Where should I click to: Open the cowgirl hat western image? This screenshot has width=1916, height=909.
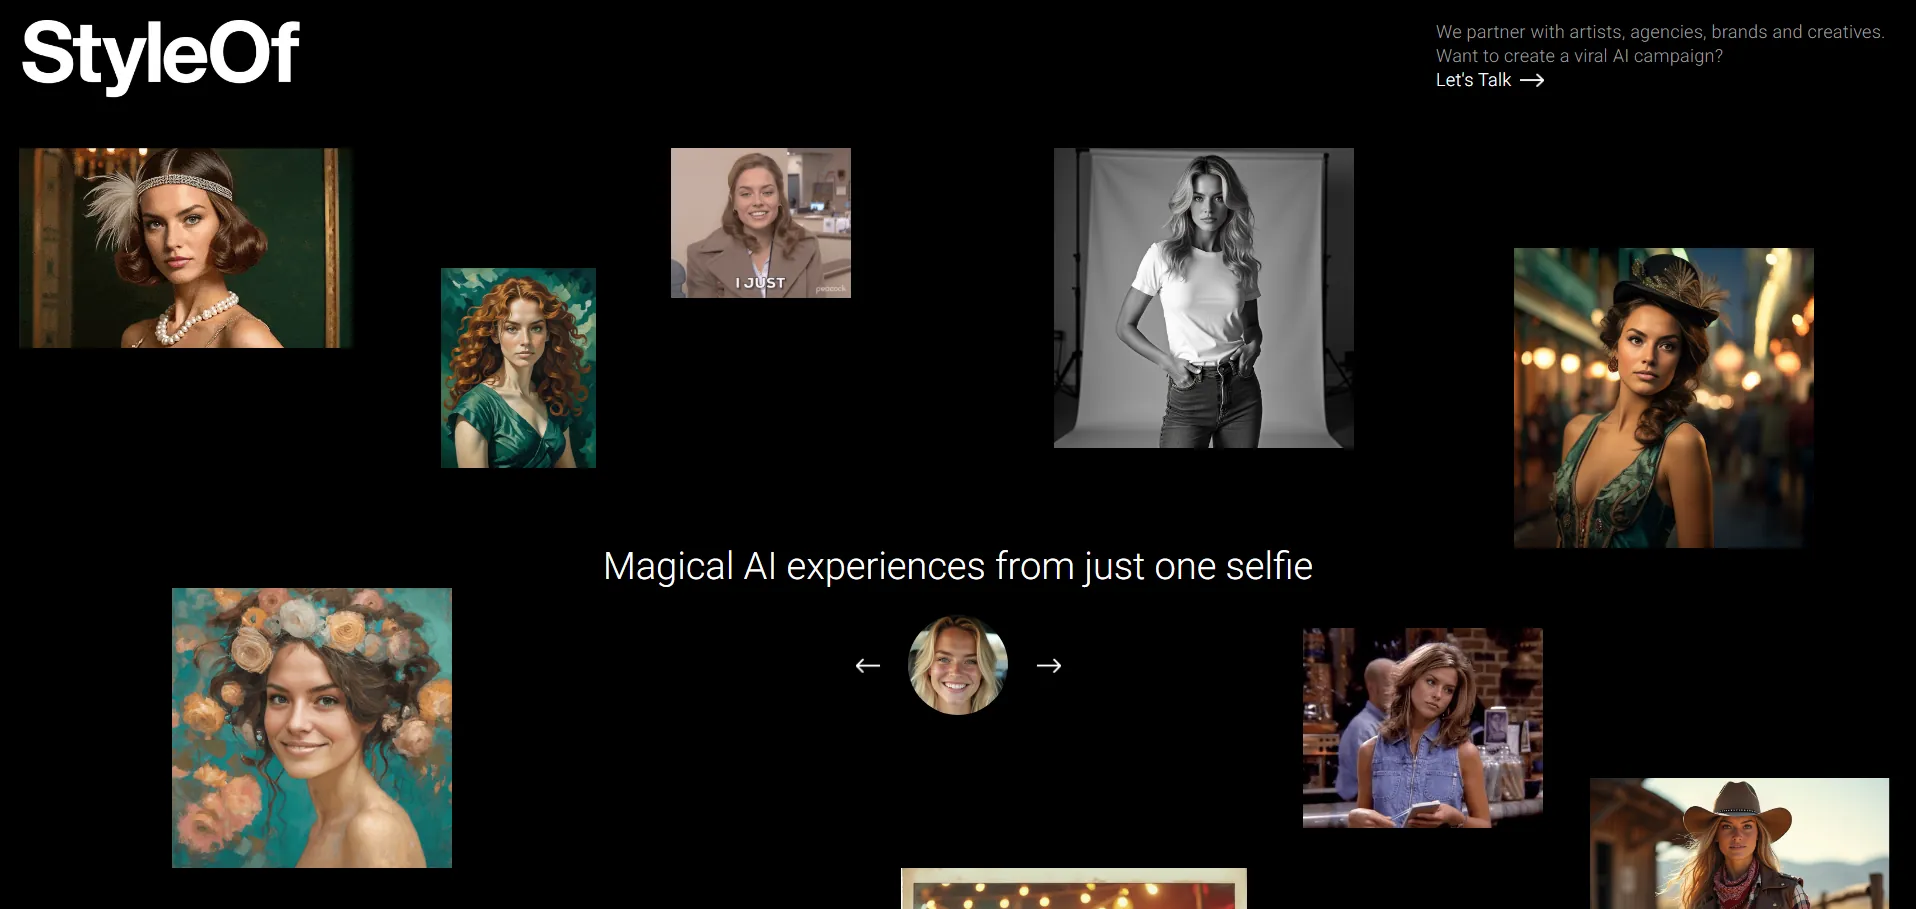tap(1739, 844)
